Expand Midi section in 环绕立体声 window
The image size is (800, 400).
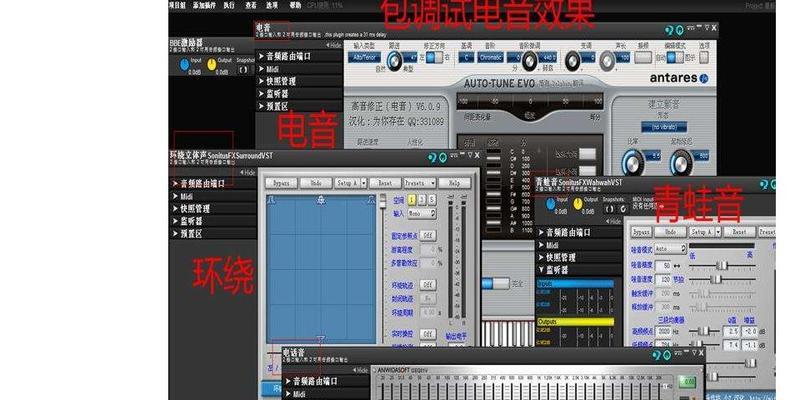213,196
